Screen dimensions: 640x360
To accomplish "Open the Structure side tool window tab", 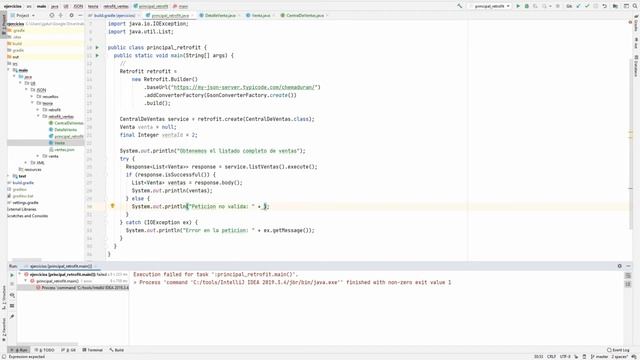I will pyautogui.click(x=4, y=297).
